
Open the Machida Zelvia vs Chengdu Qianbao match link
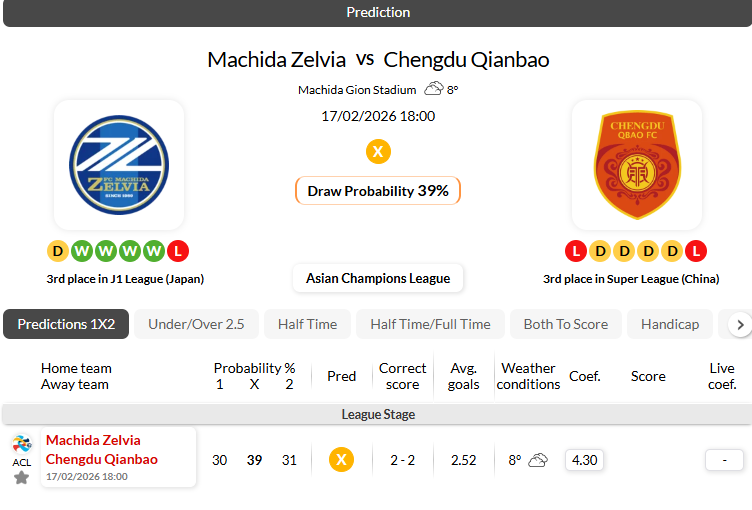pyautogui.click(x=102, y=450)
